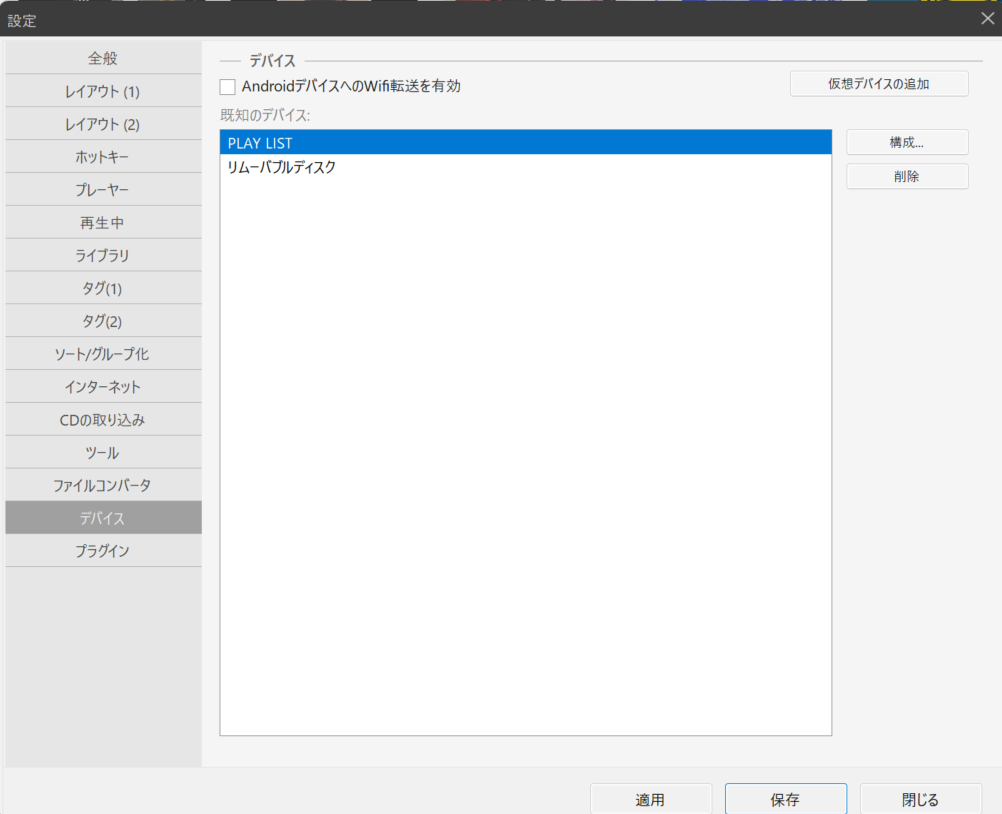Open ソート/グループ化 settings

click(x=103, y=354)
